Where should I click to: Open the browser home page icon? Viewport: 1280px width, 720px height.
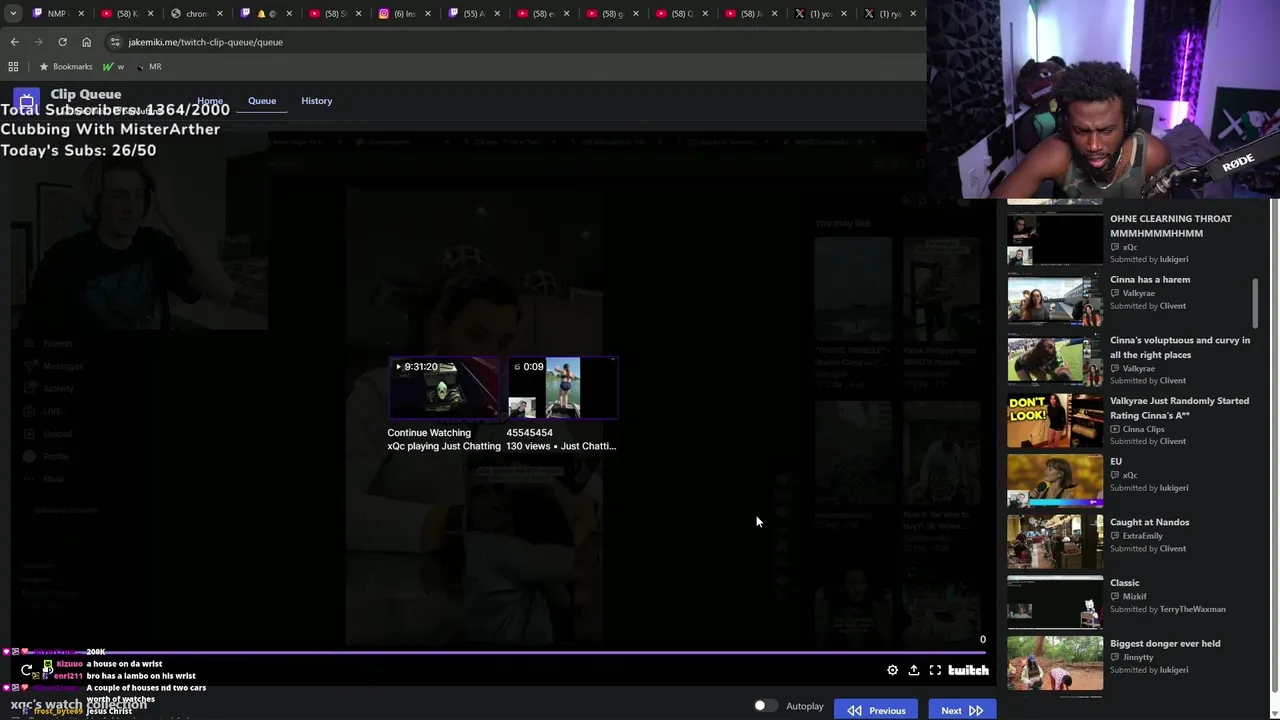86,42
